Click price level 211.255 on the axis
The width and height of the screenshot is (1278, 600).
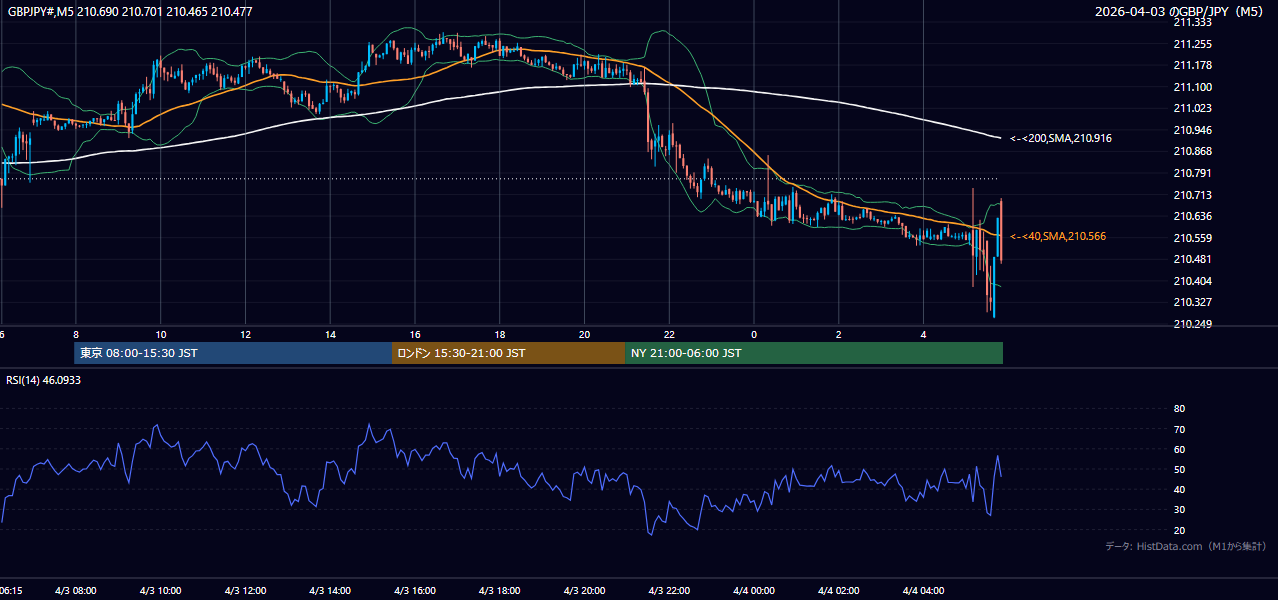(x=1192, y=44)
